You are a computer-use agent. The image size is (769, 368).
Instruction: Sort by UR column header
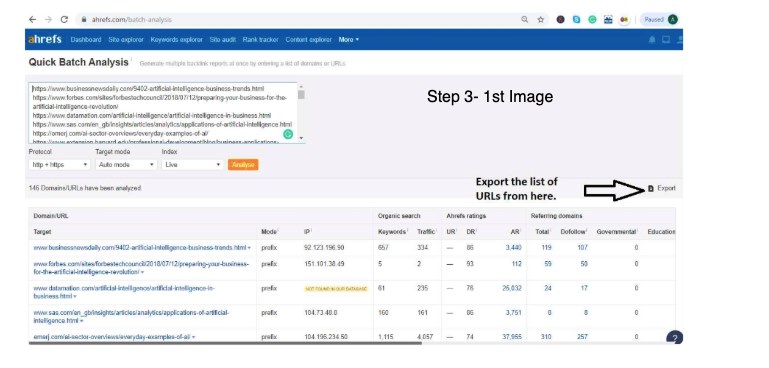click(452, 232)
